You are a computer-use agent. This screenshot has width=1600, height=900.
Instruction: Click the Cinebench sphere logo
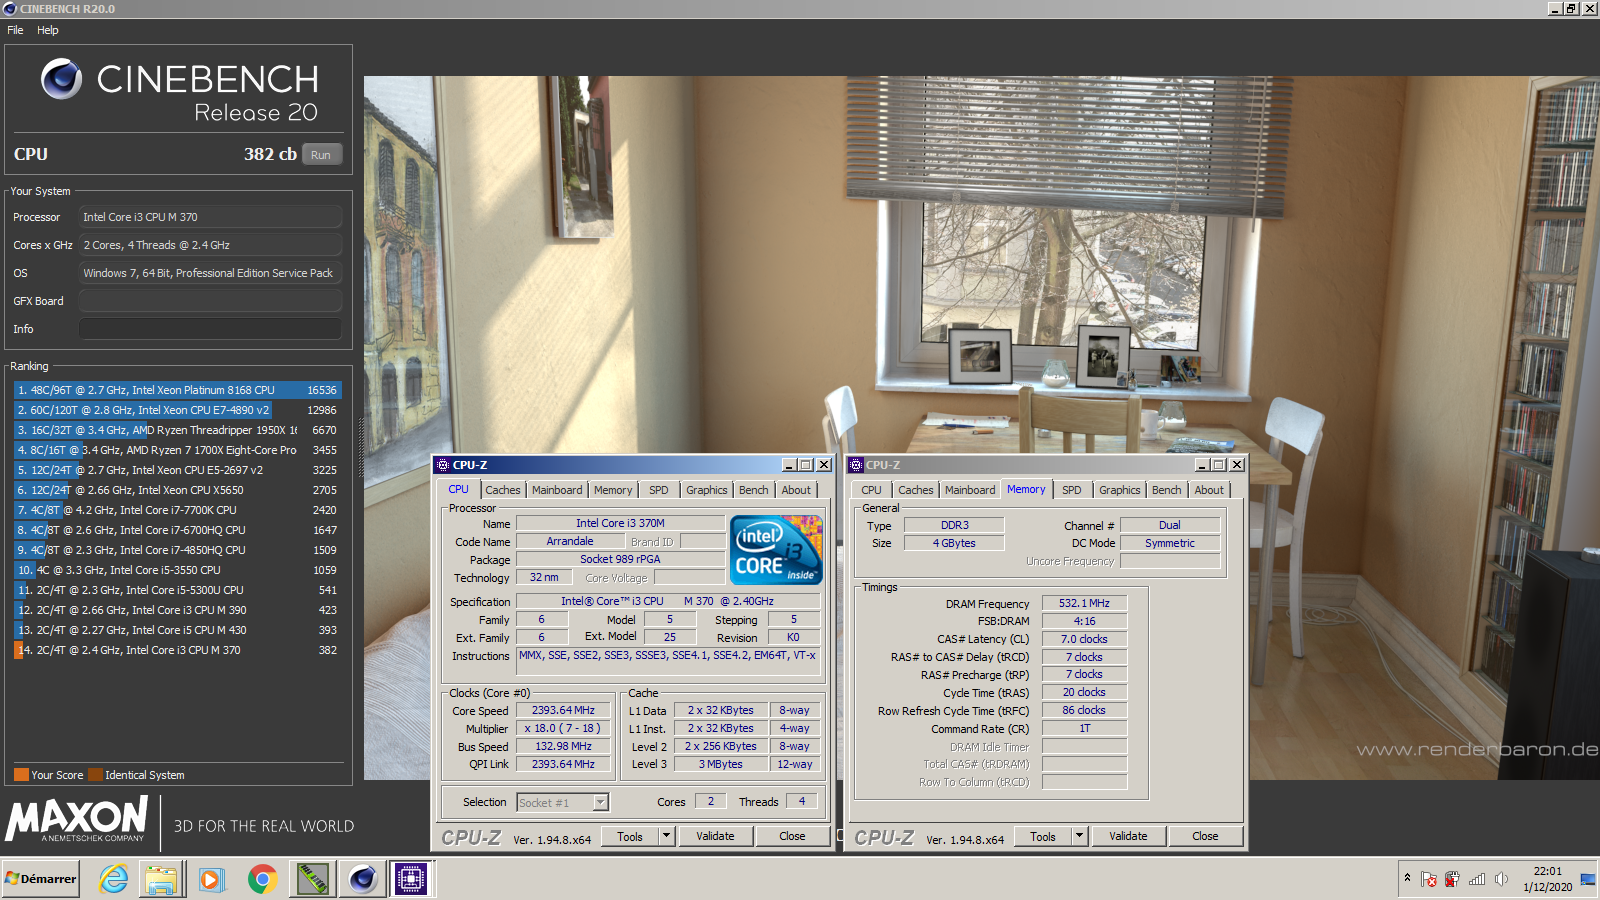tap(61, 79)
